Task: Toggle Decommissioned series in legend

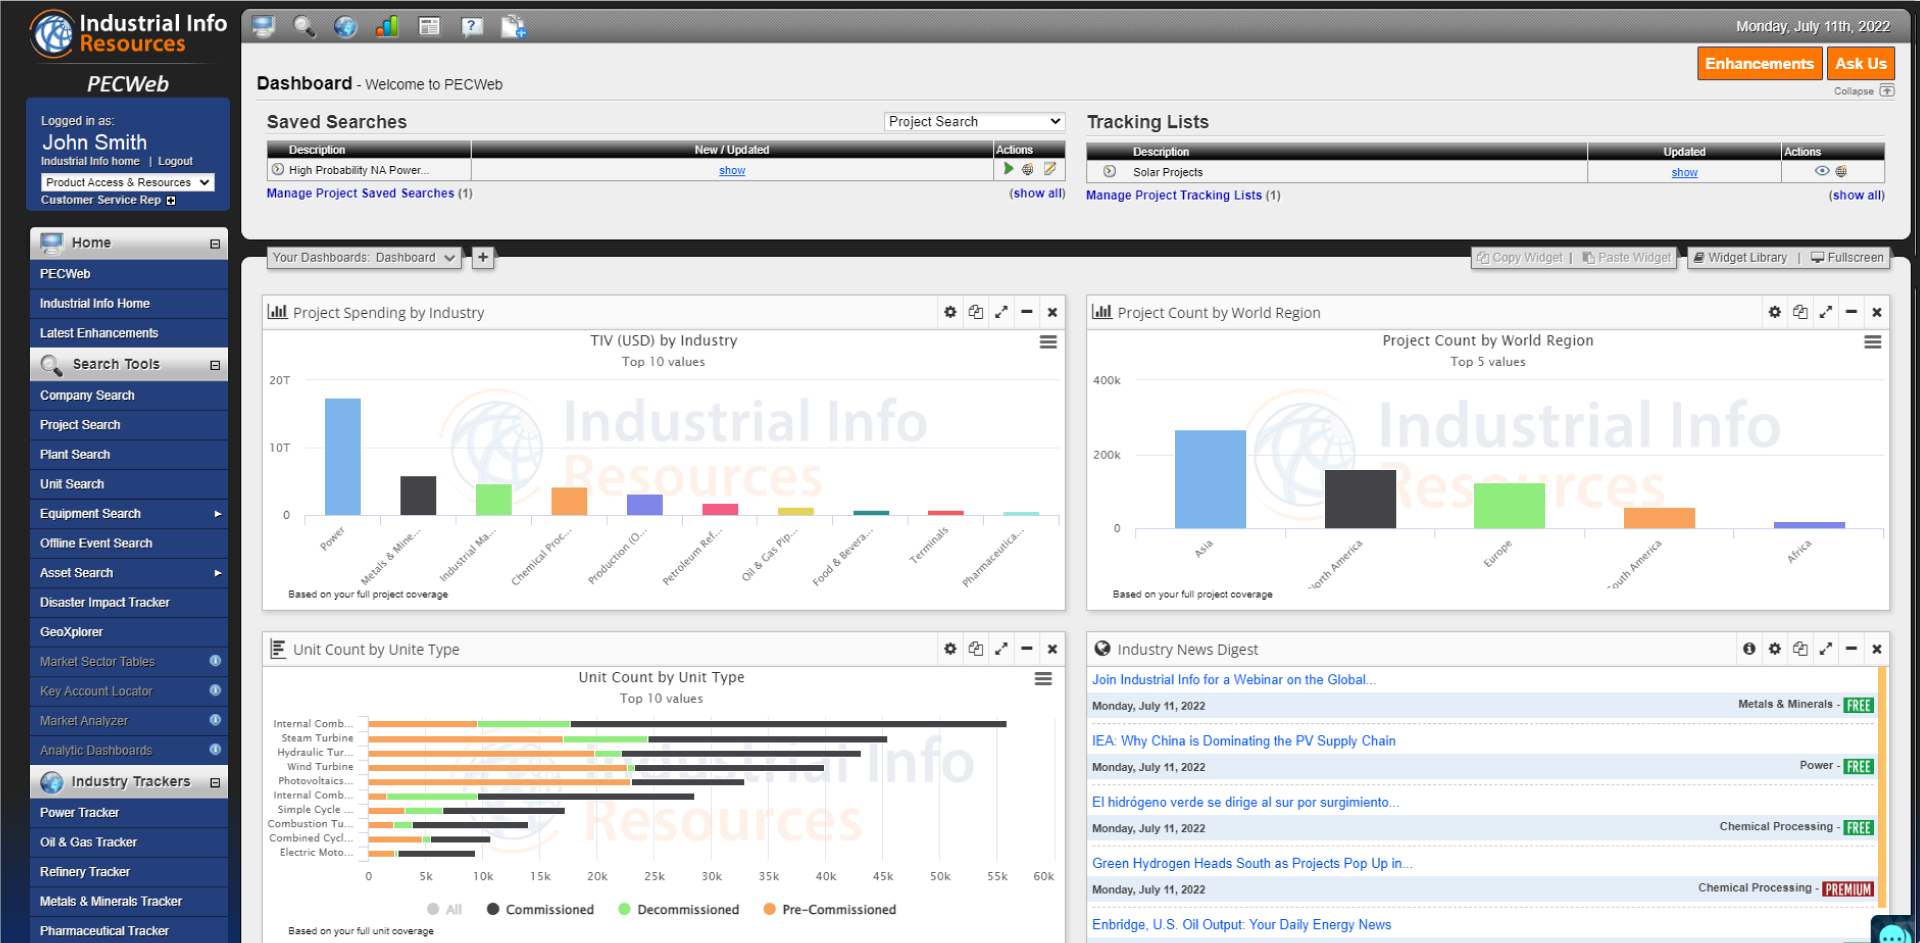Action: point(679,909)
